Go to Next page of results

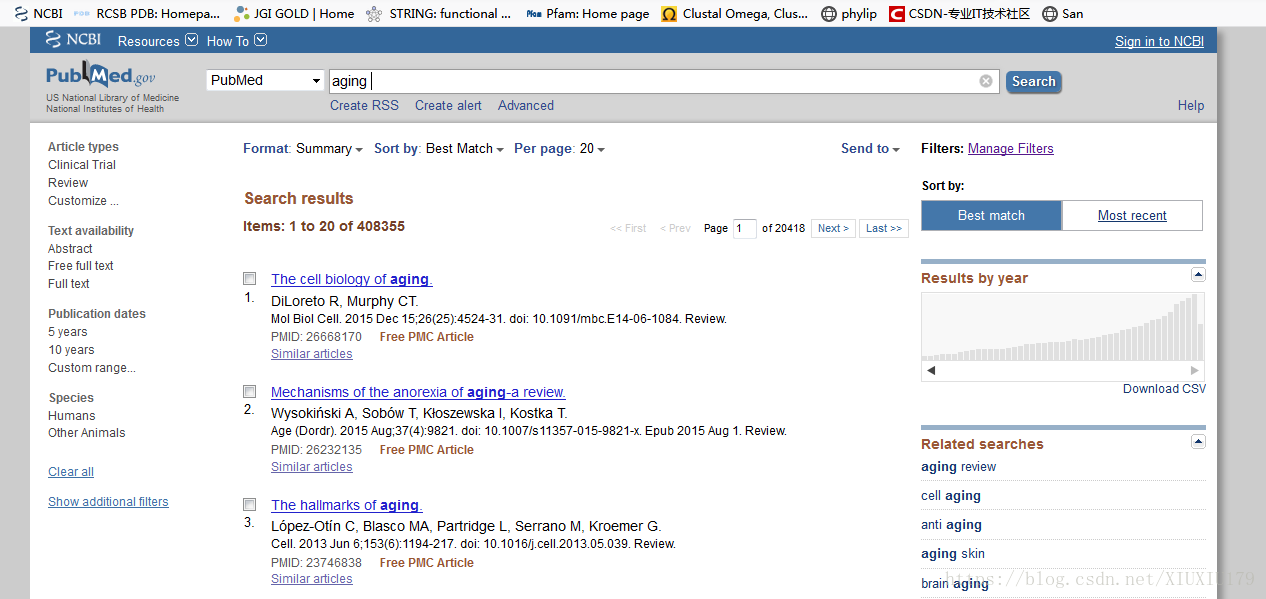[833, 228]
